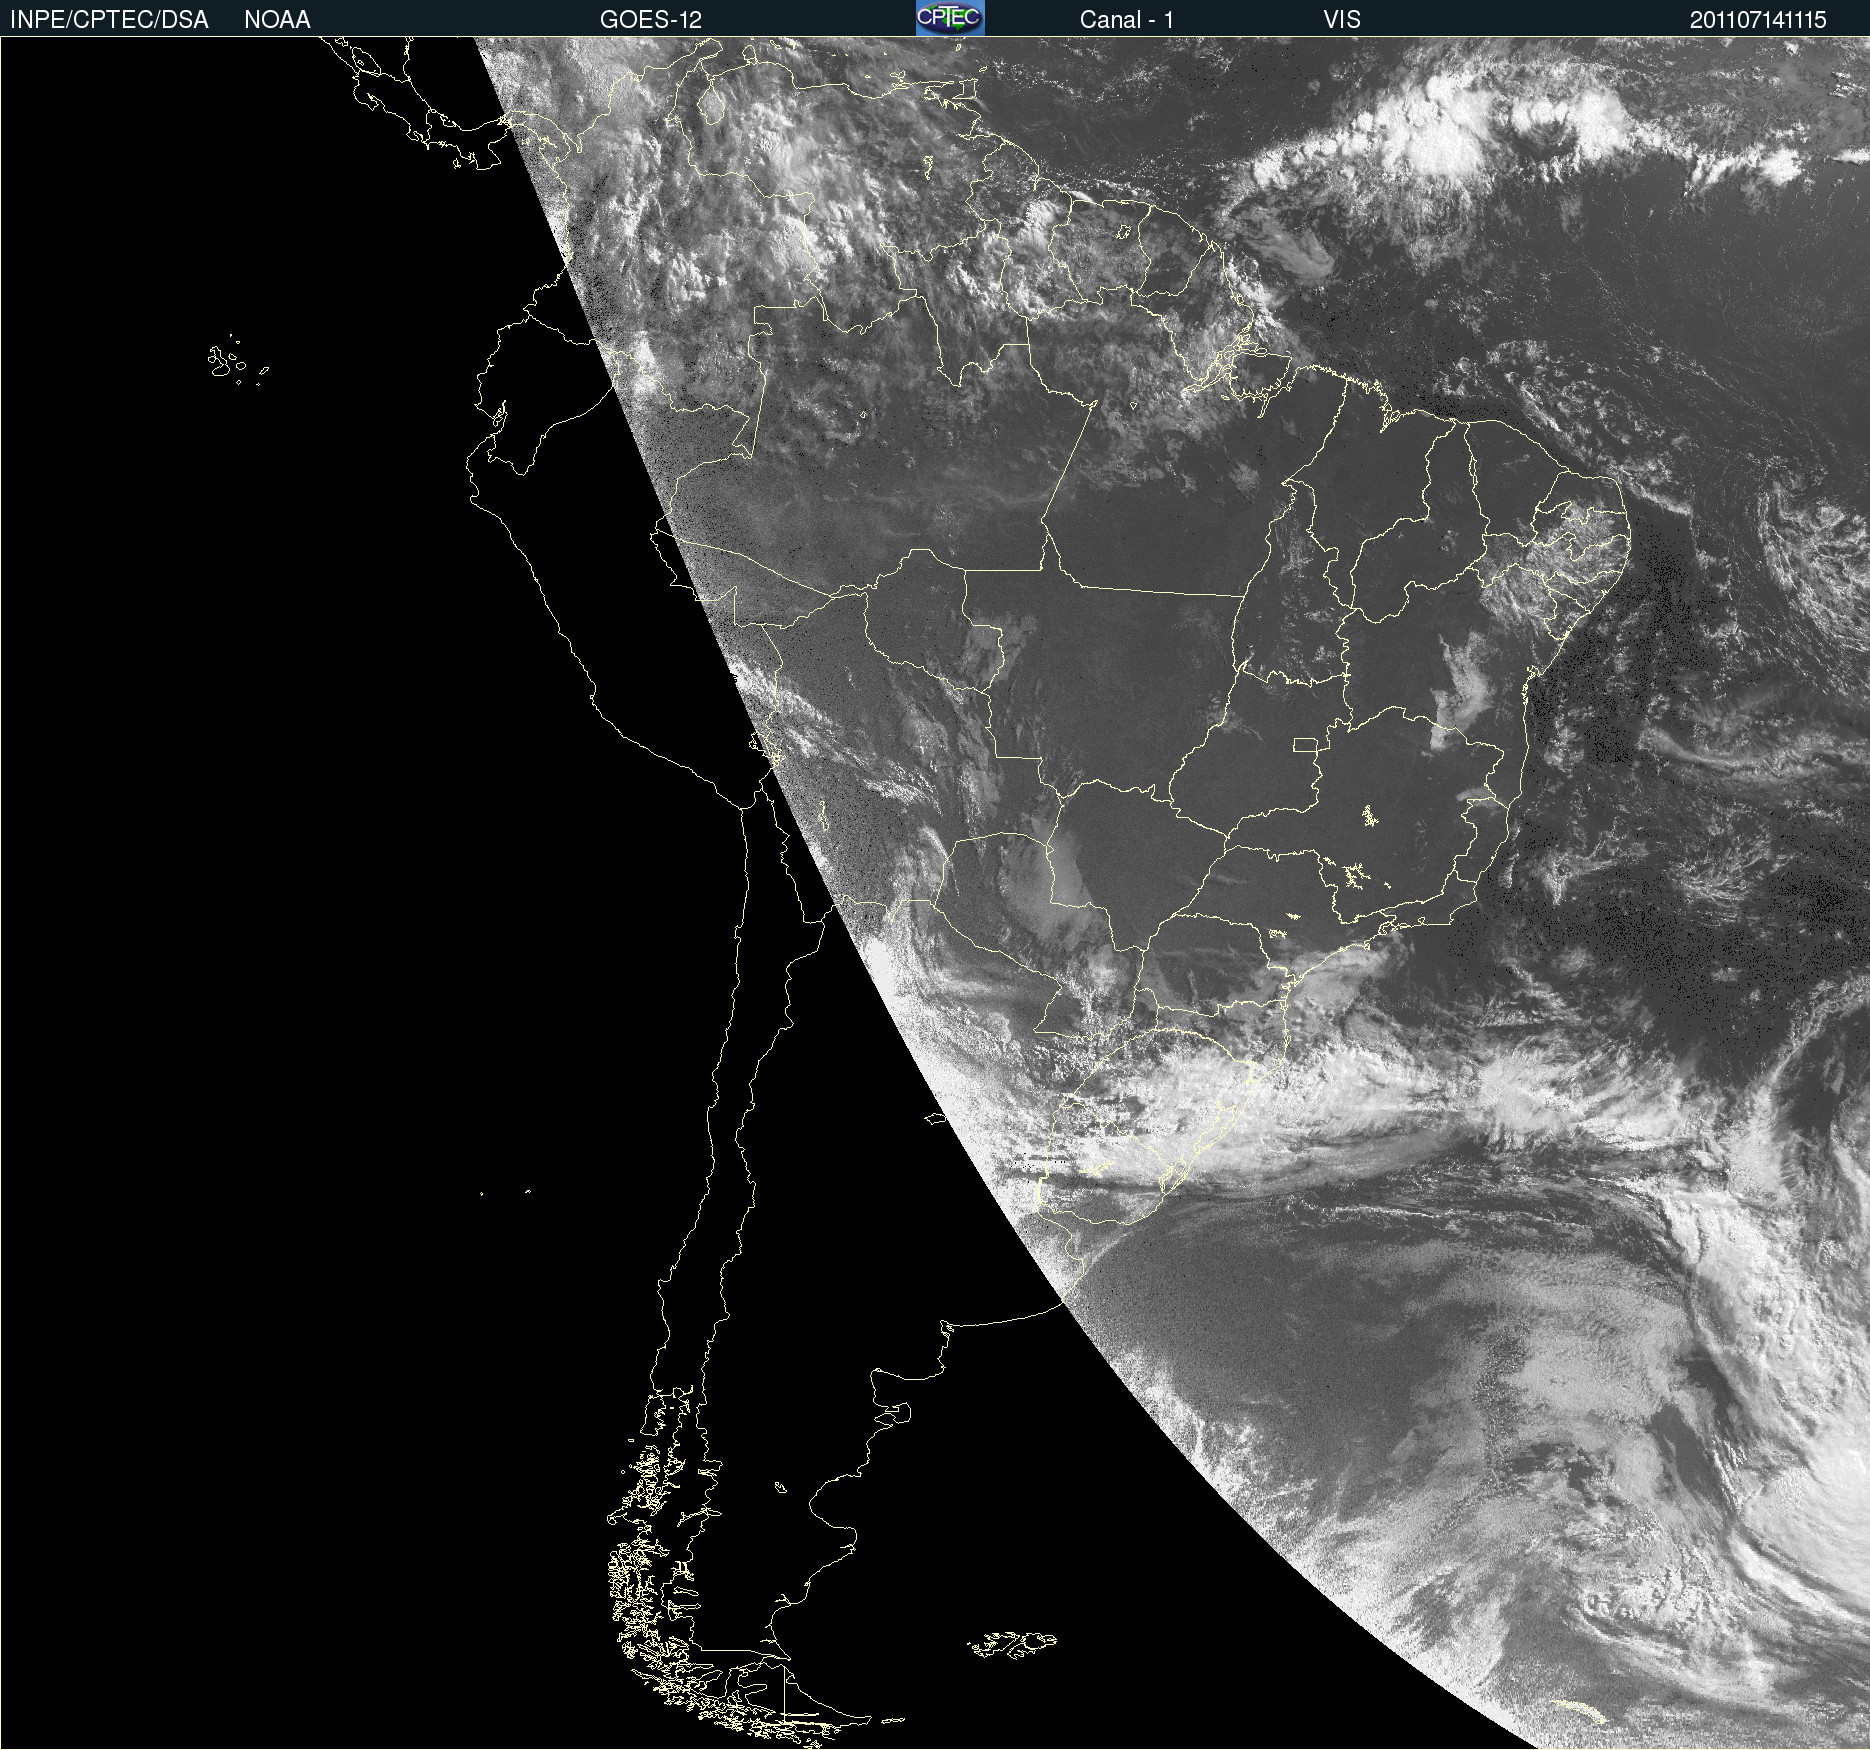This screenshot has width=1870, height=1750.
Task: Click the GOES-12 satellite label
Action: (x=651, y=20)
